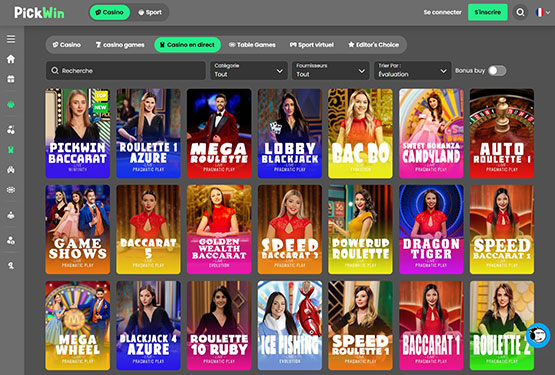Launch the Bac Bo game

click(x=360, y=133)
